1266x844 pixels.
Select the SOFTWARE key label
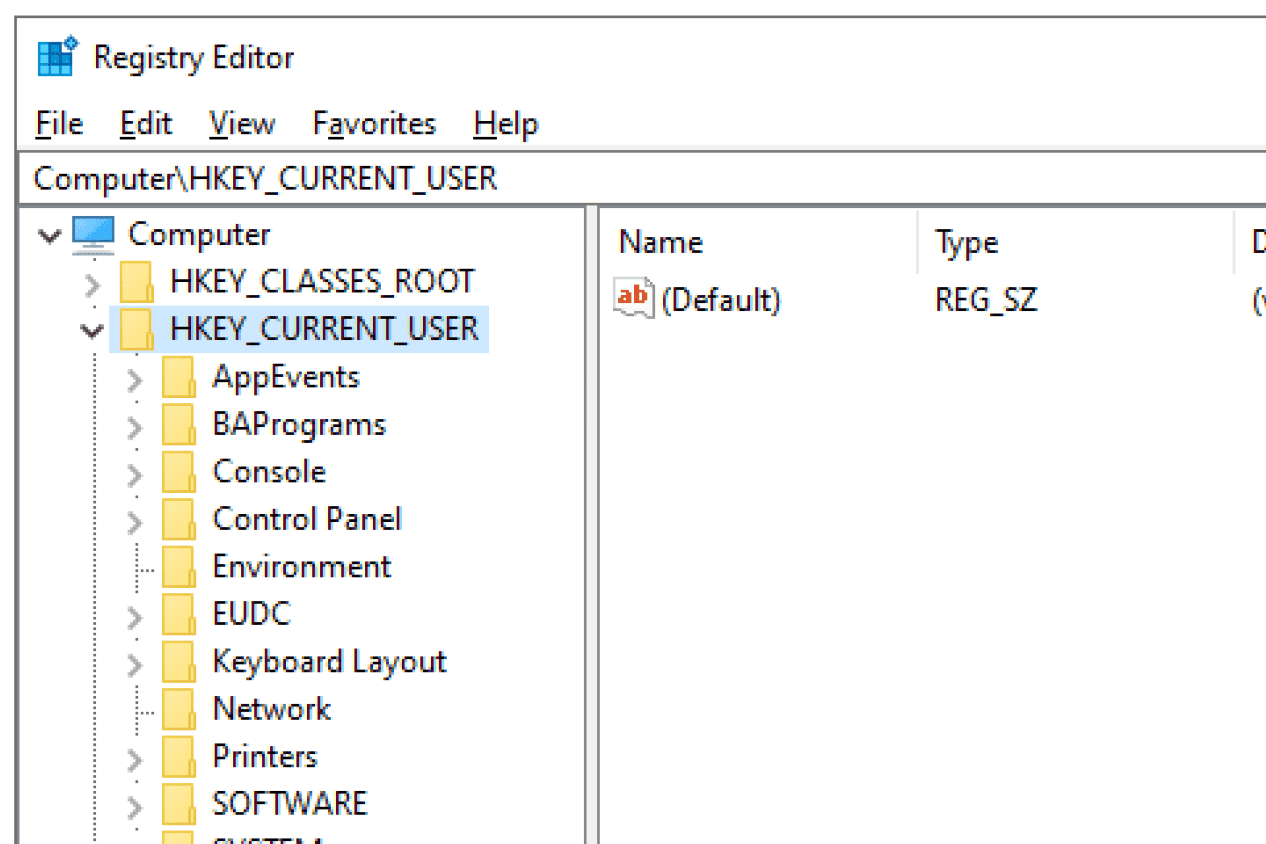(x=290, y=804)
